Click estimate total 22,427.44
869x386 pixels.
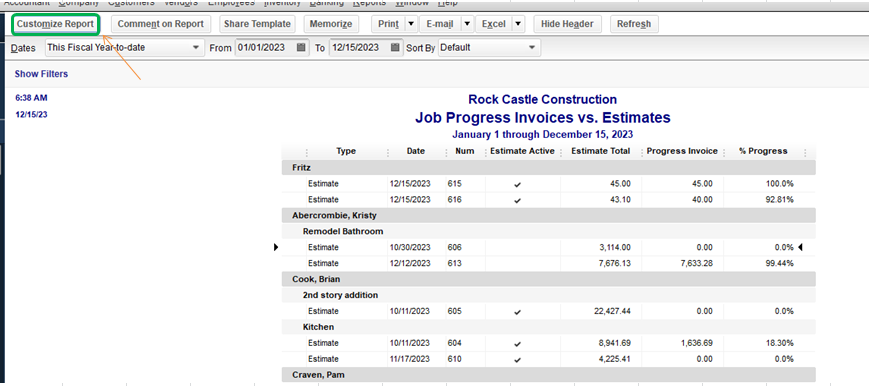[612, 311]
